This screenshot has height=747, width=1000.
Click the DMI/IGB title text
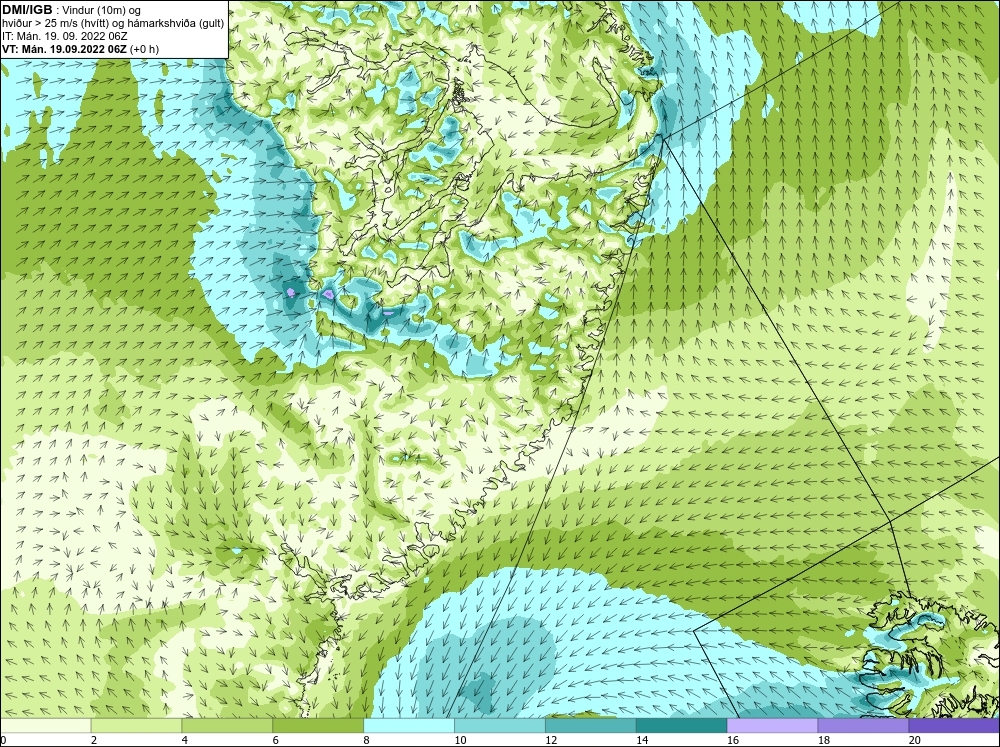tap(27, 10)
